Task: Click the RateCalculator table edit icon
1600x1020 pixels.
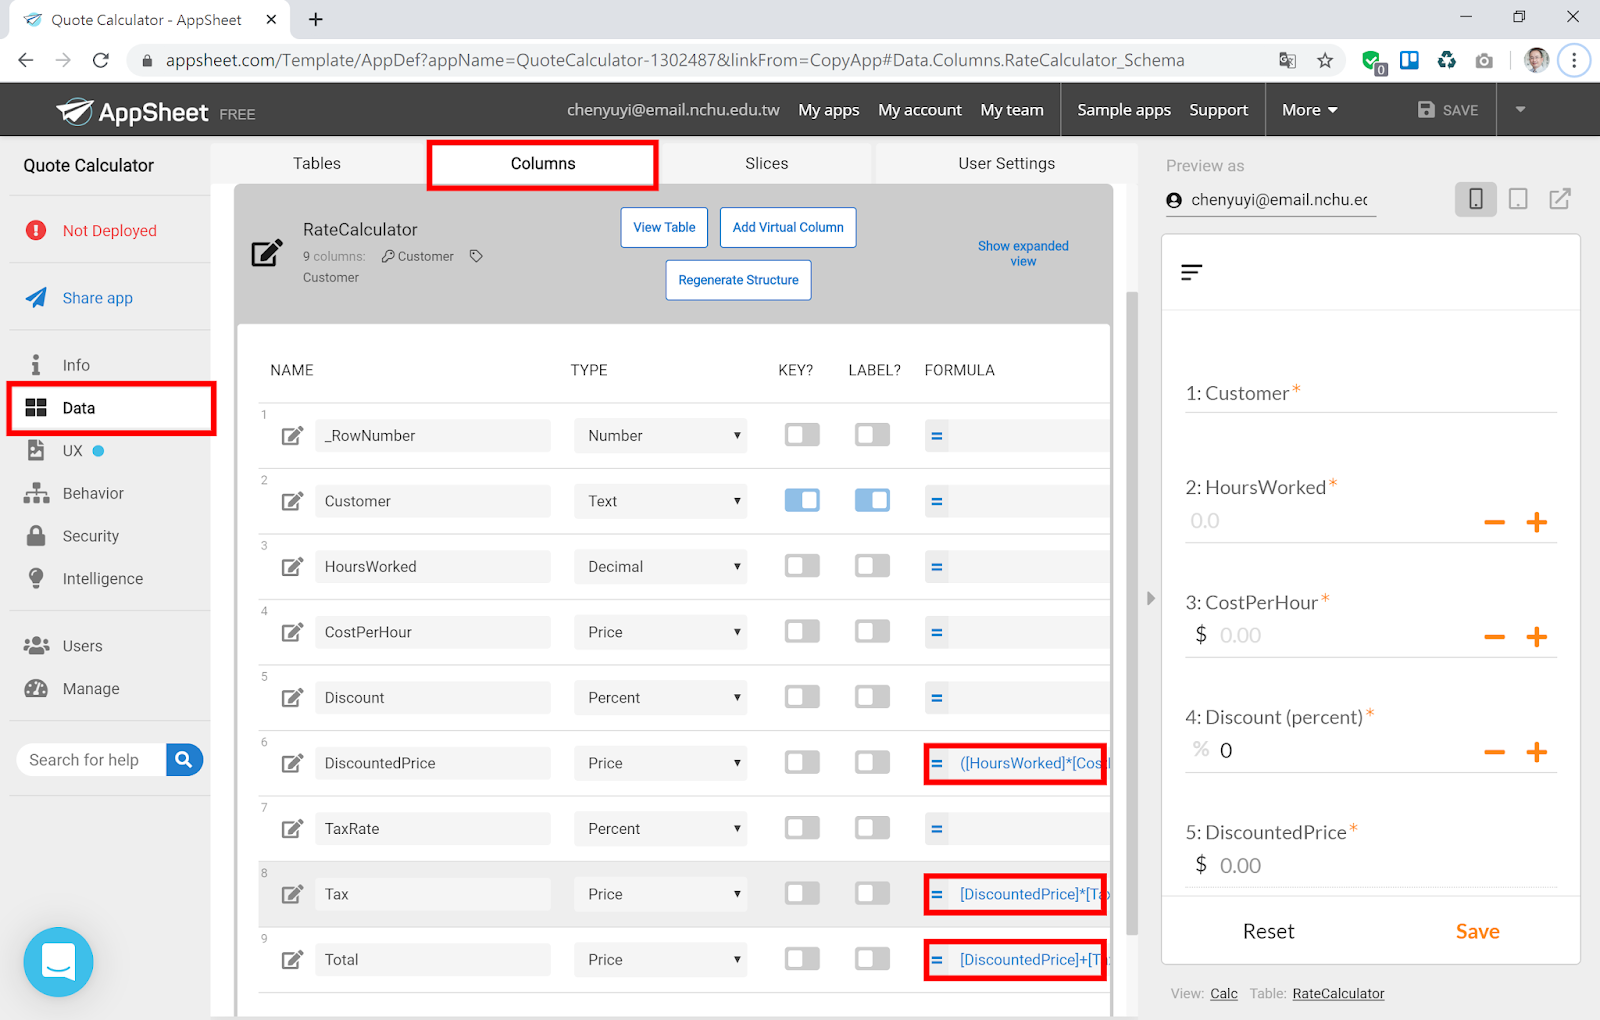Action: tap(266, 253)
